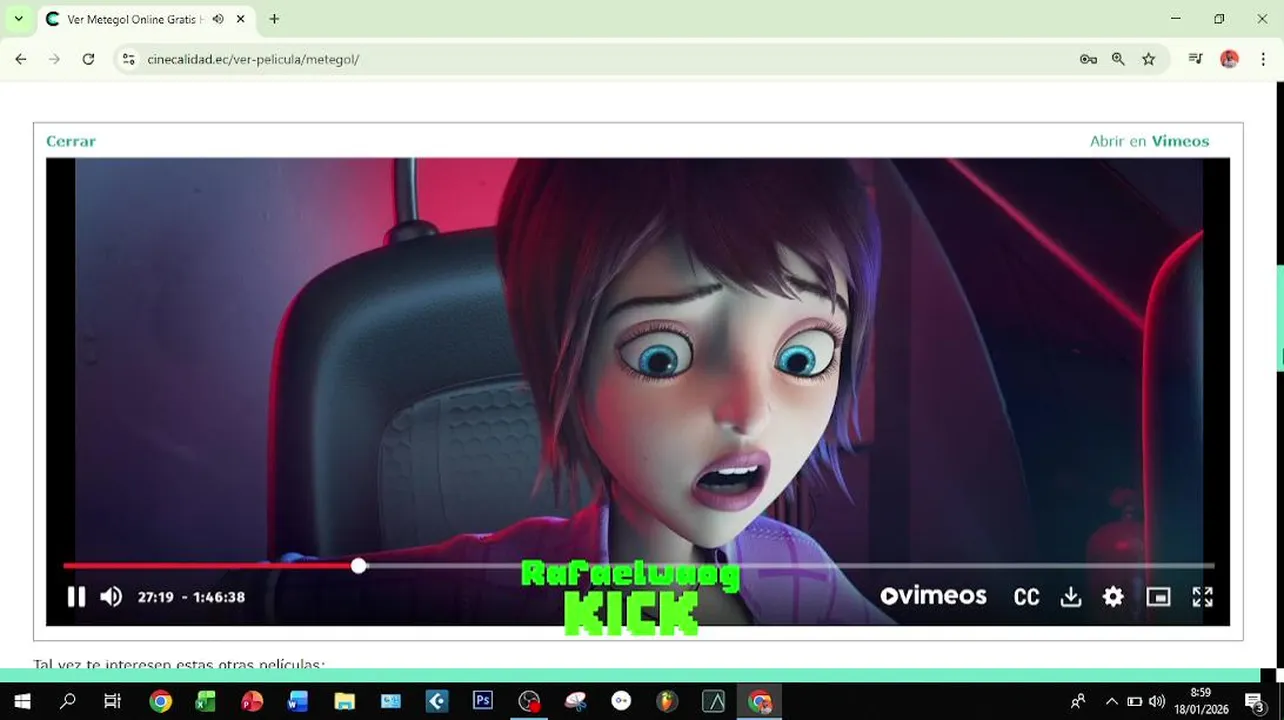Show hidden system tray icons

click(x=1111, y=702)
